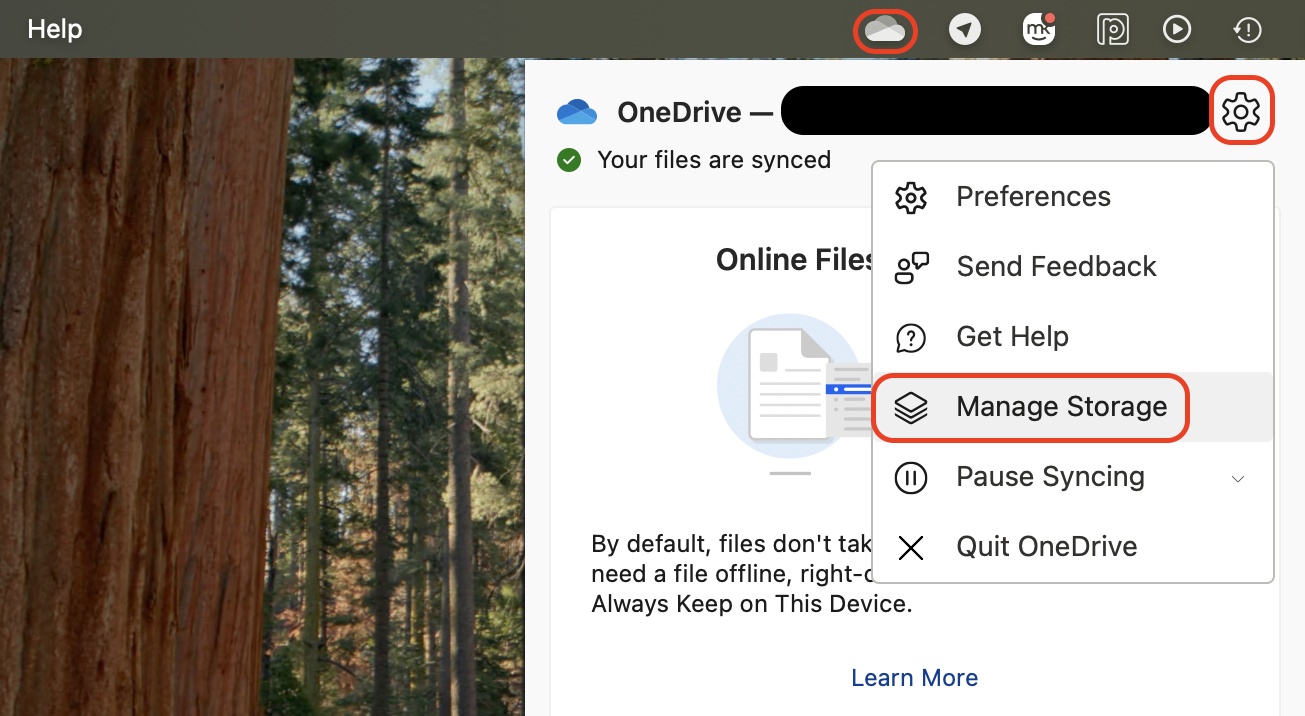Screen dimensions: 1305x716
Task: Select Quit OneDrive from the menu
Action: [x=1046, y=546]
